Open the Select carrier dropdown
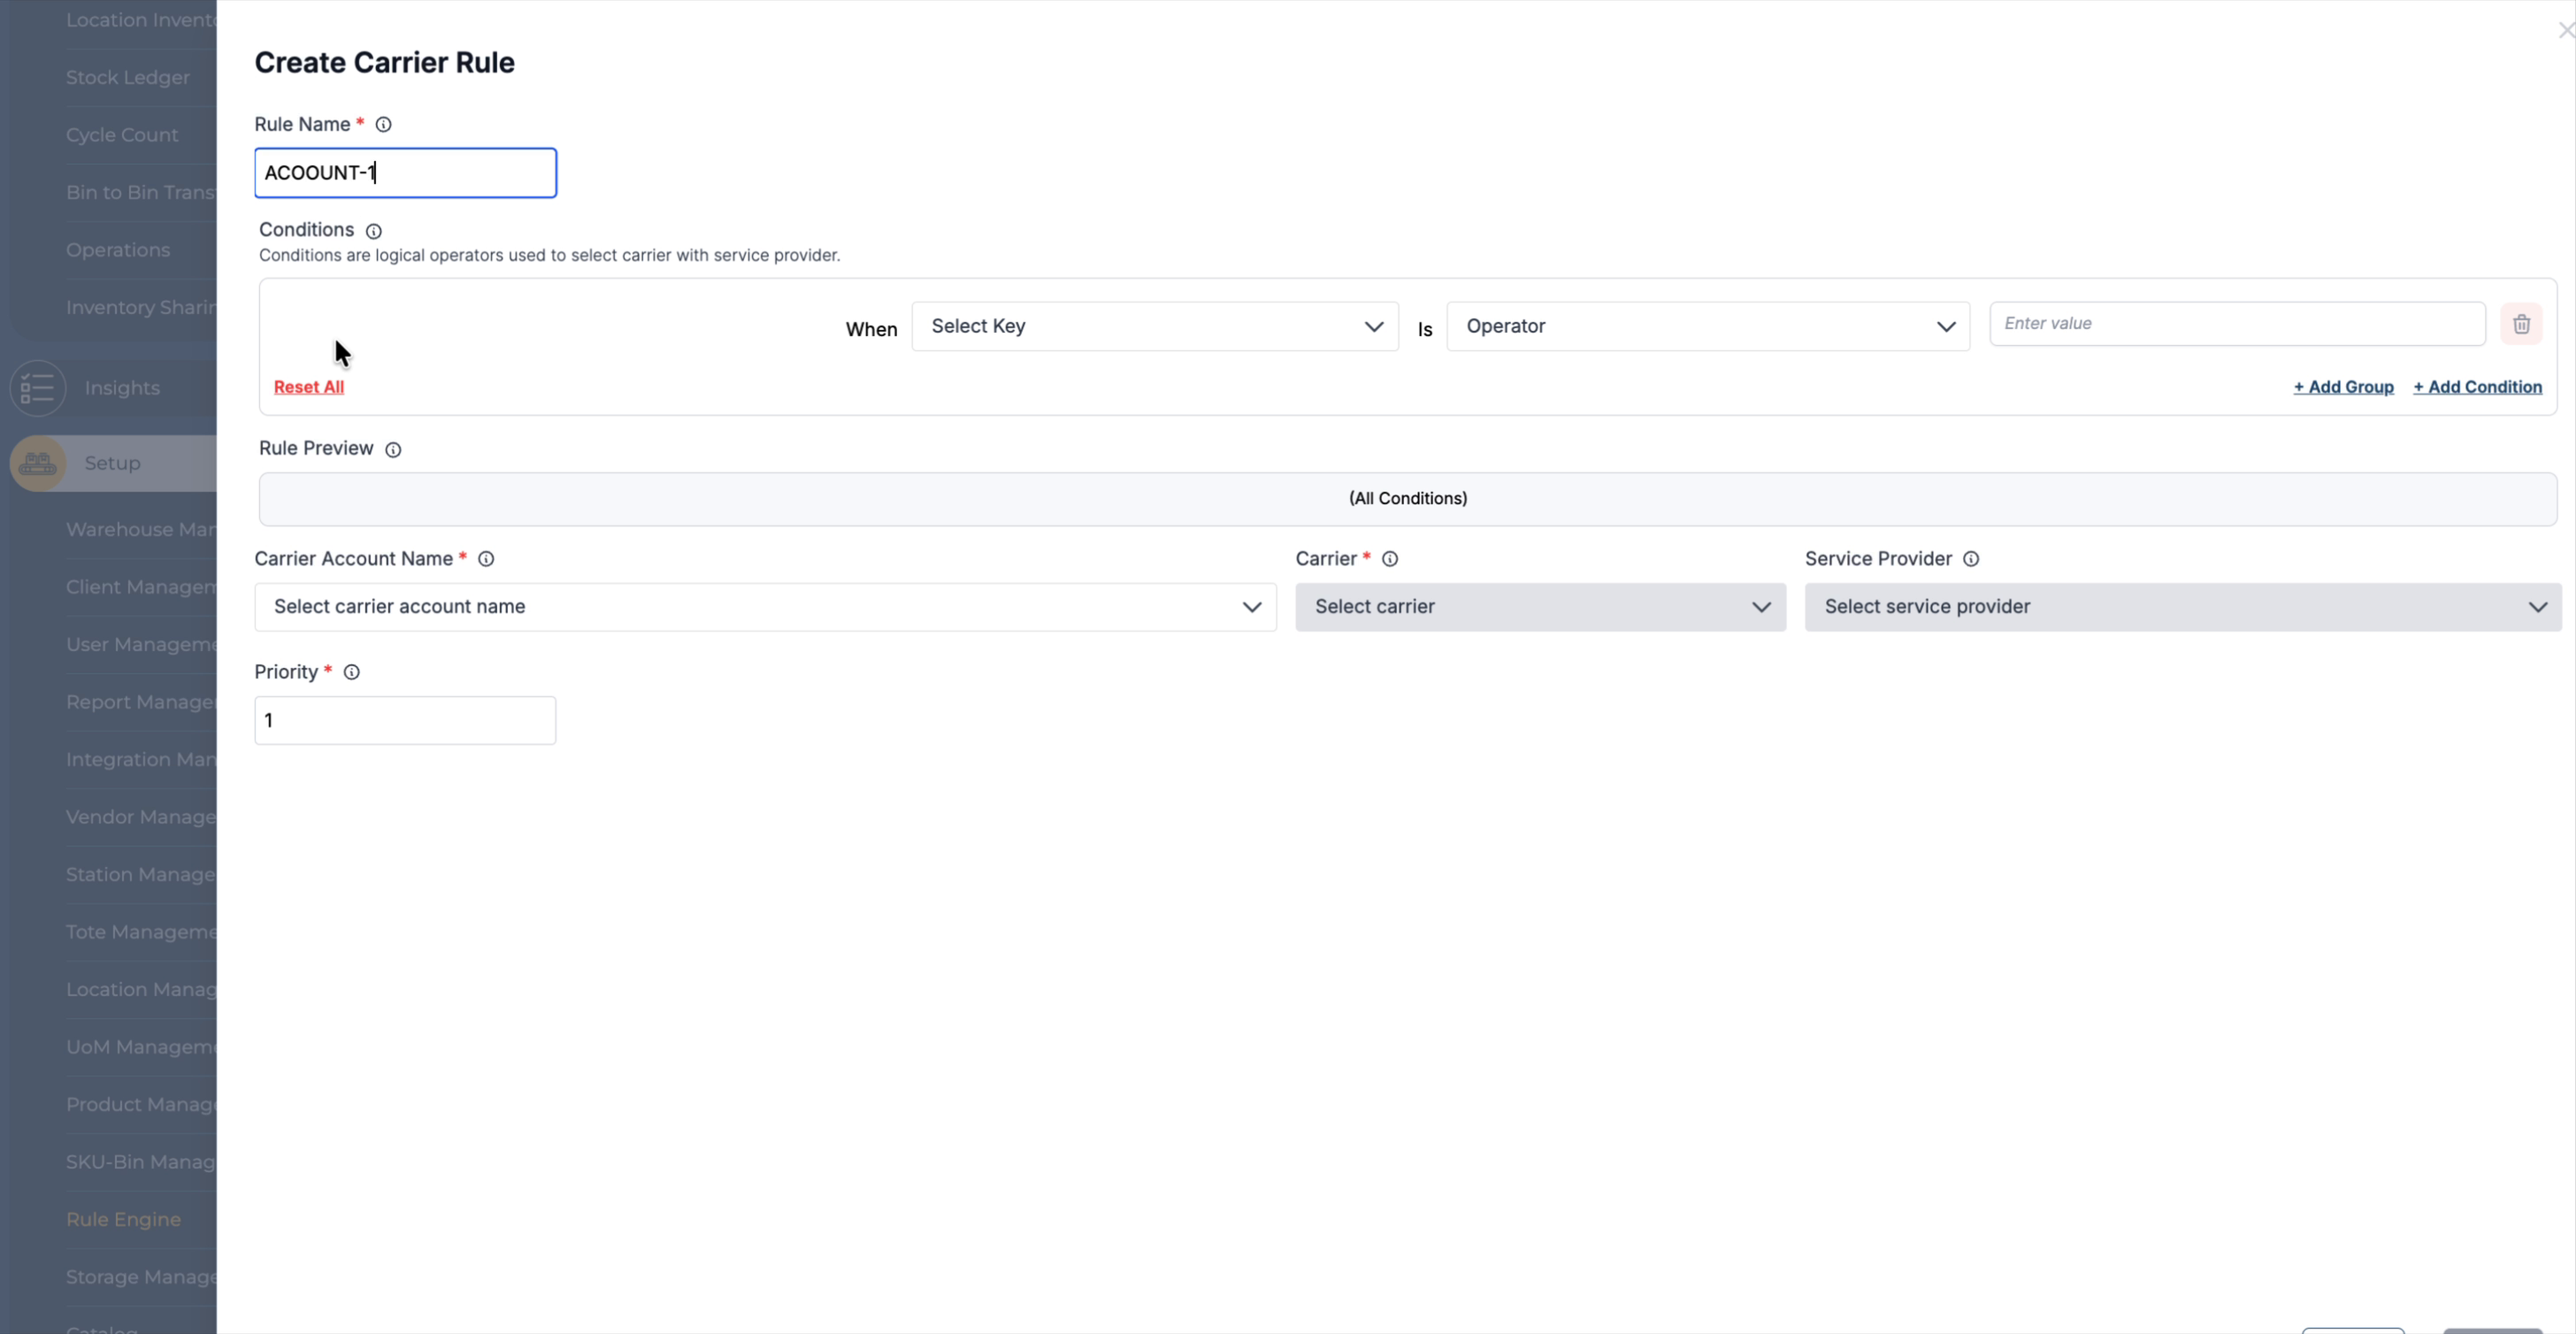 pyautogui.click(x=1541, y=607)
